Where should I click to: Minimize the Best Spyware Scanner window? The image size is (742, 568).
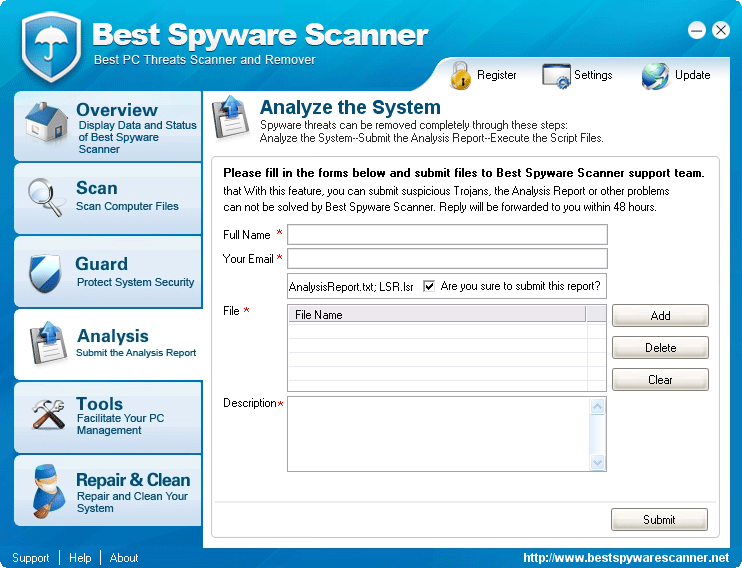[x=697, y=31]
